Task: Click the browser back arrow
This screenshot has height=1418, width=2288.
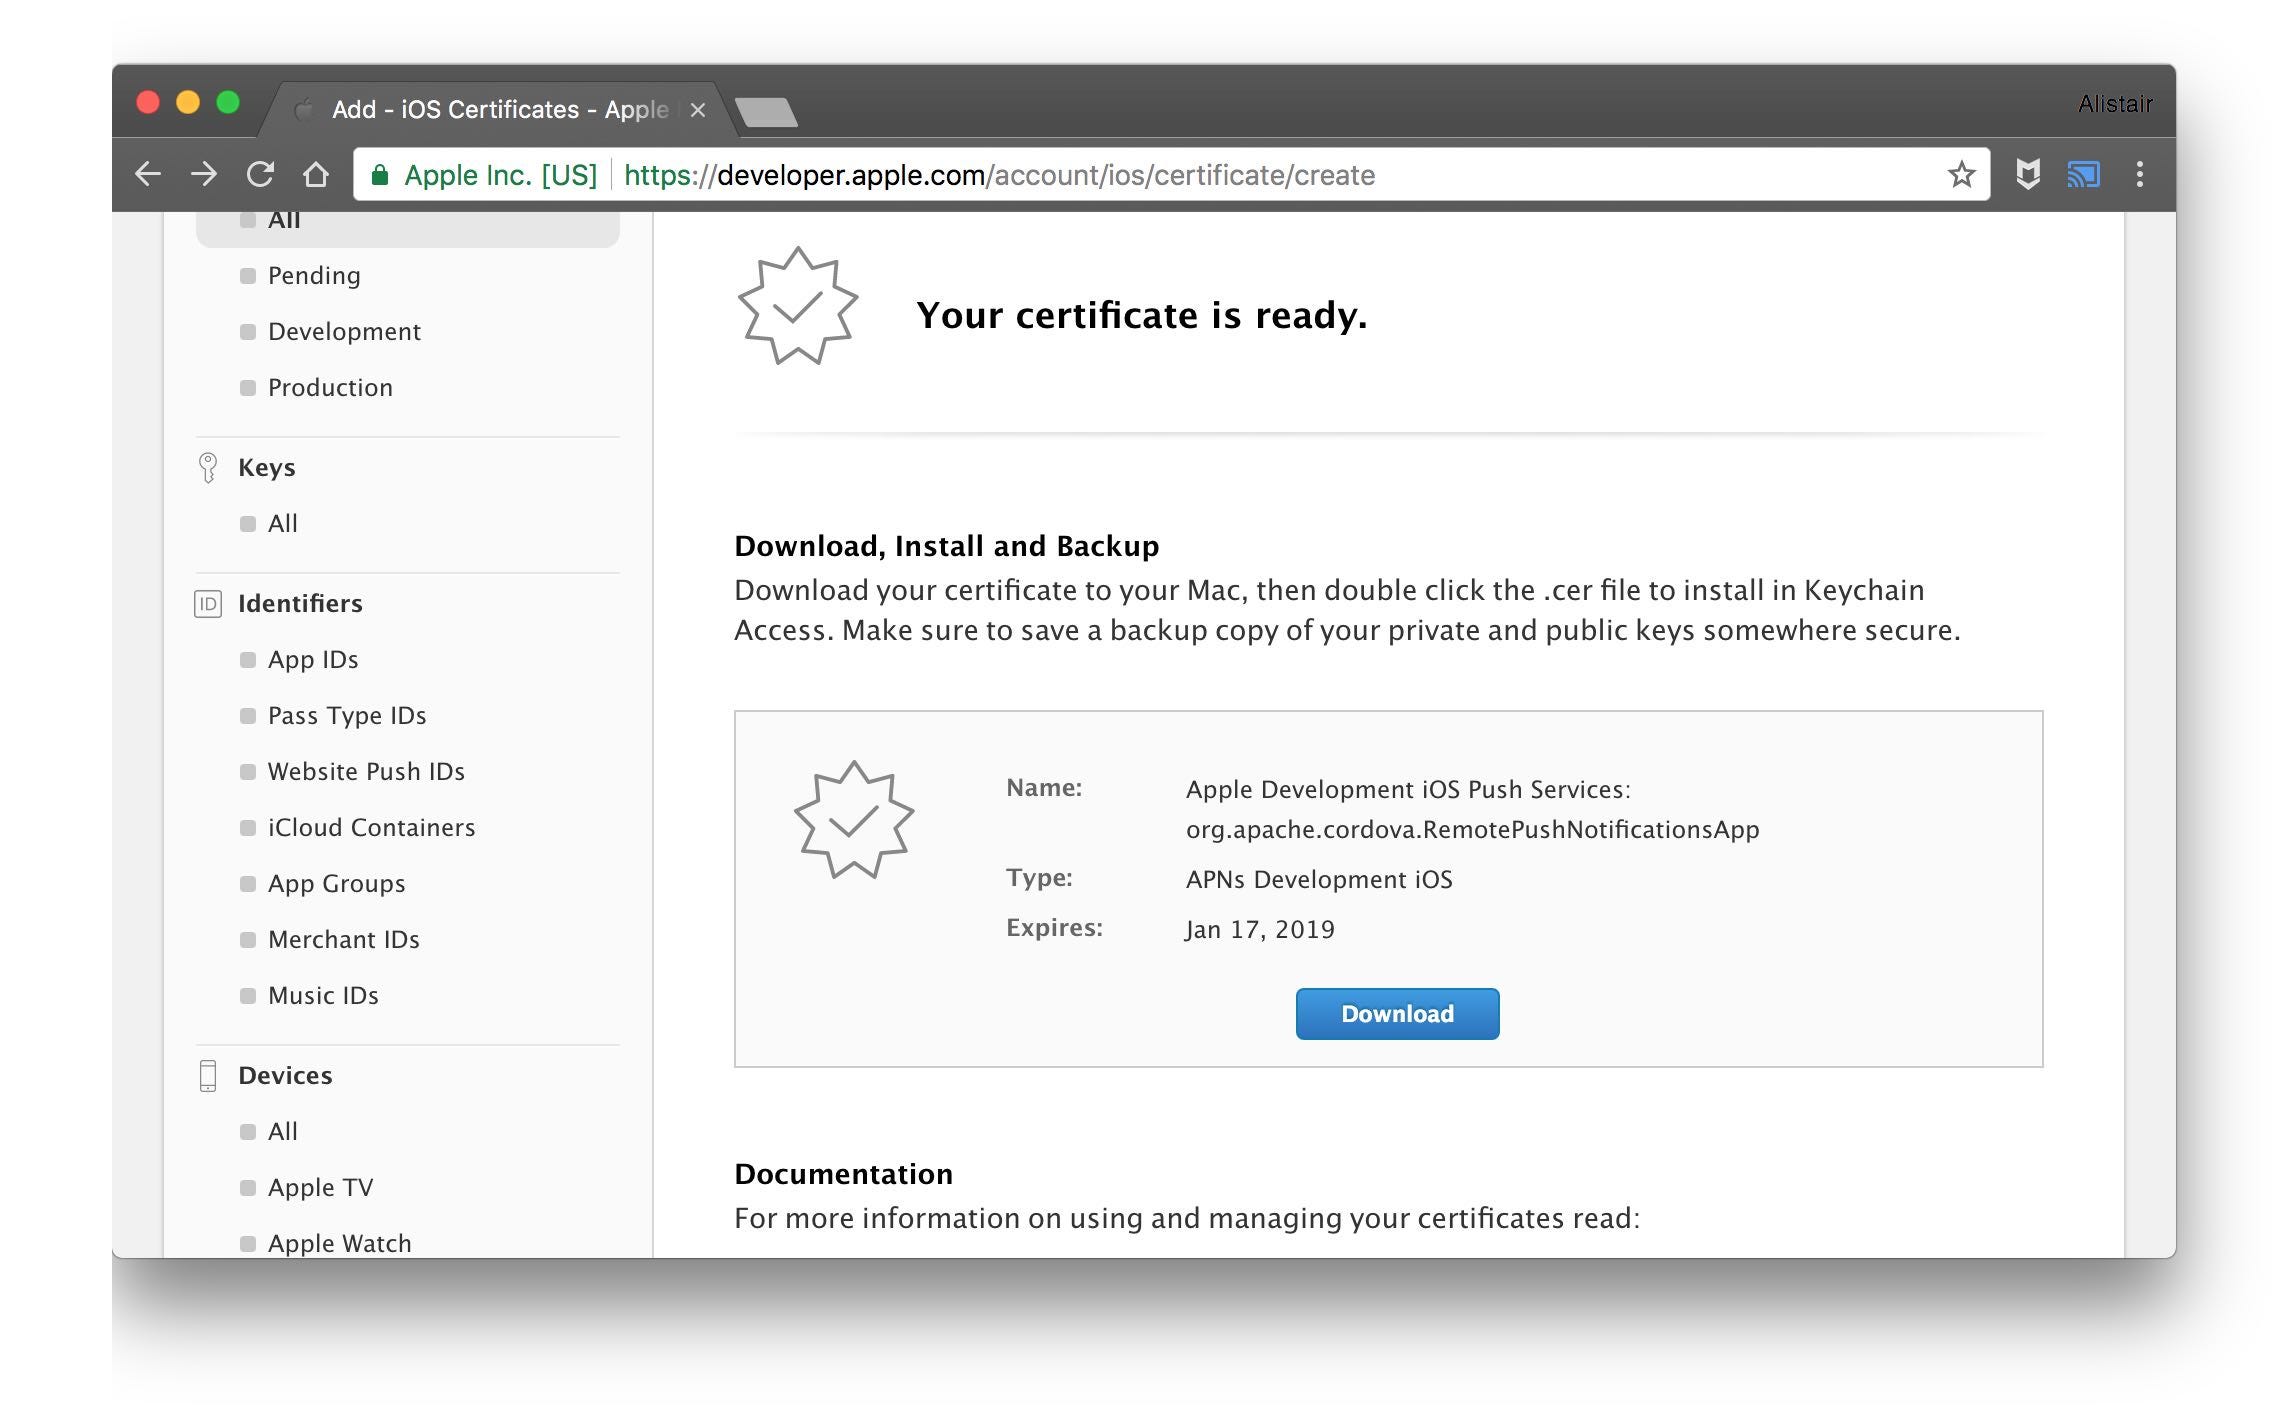Action: click(x=148, y=174)
